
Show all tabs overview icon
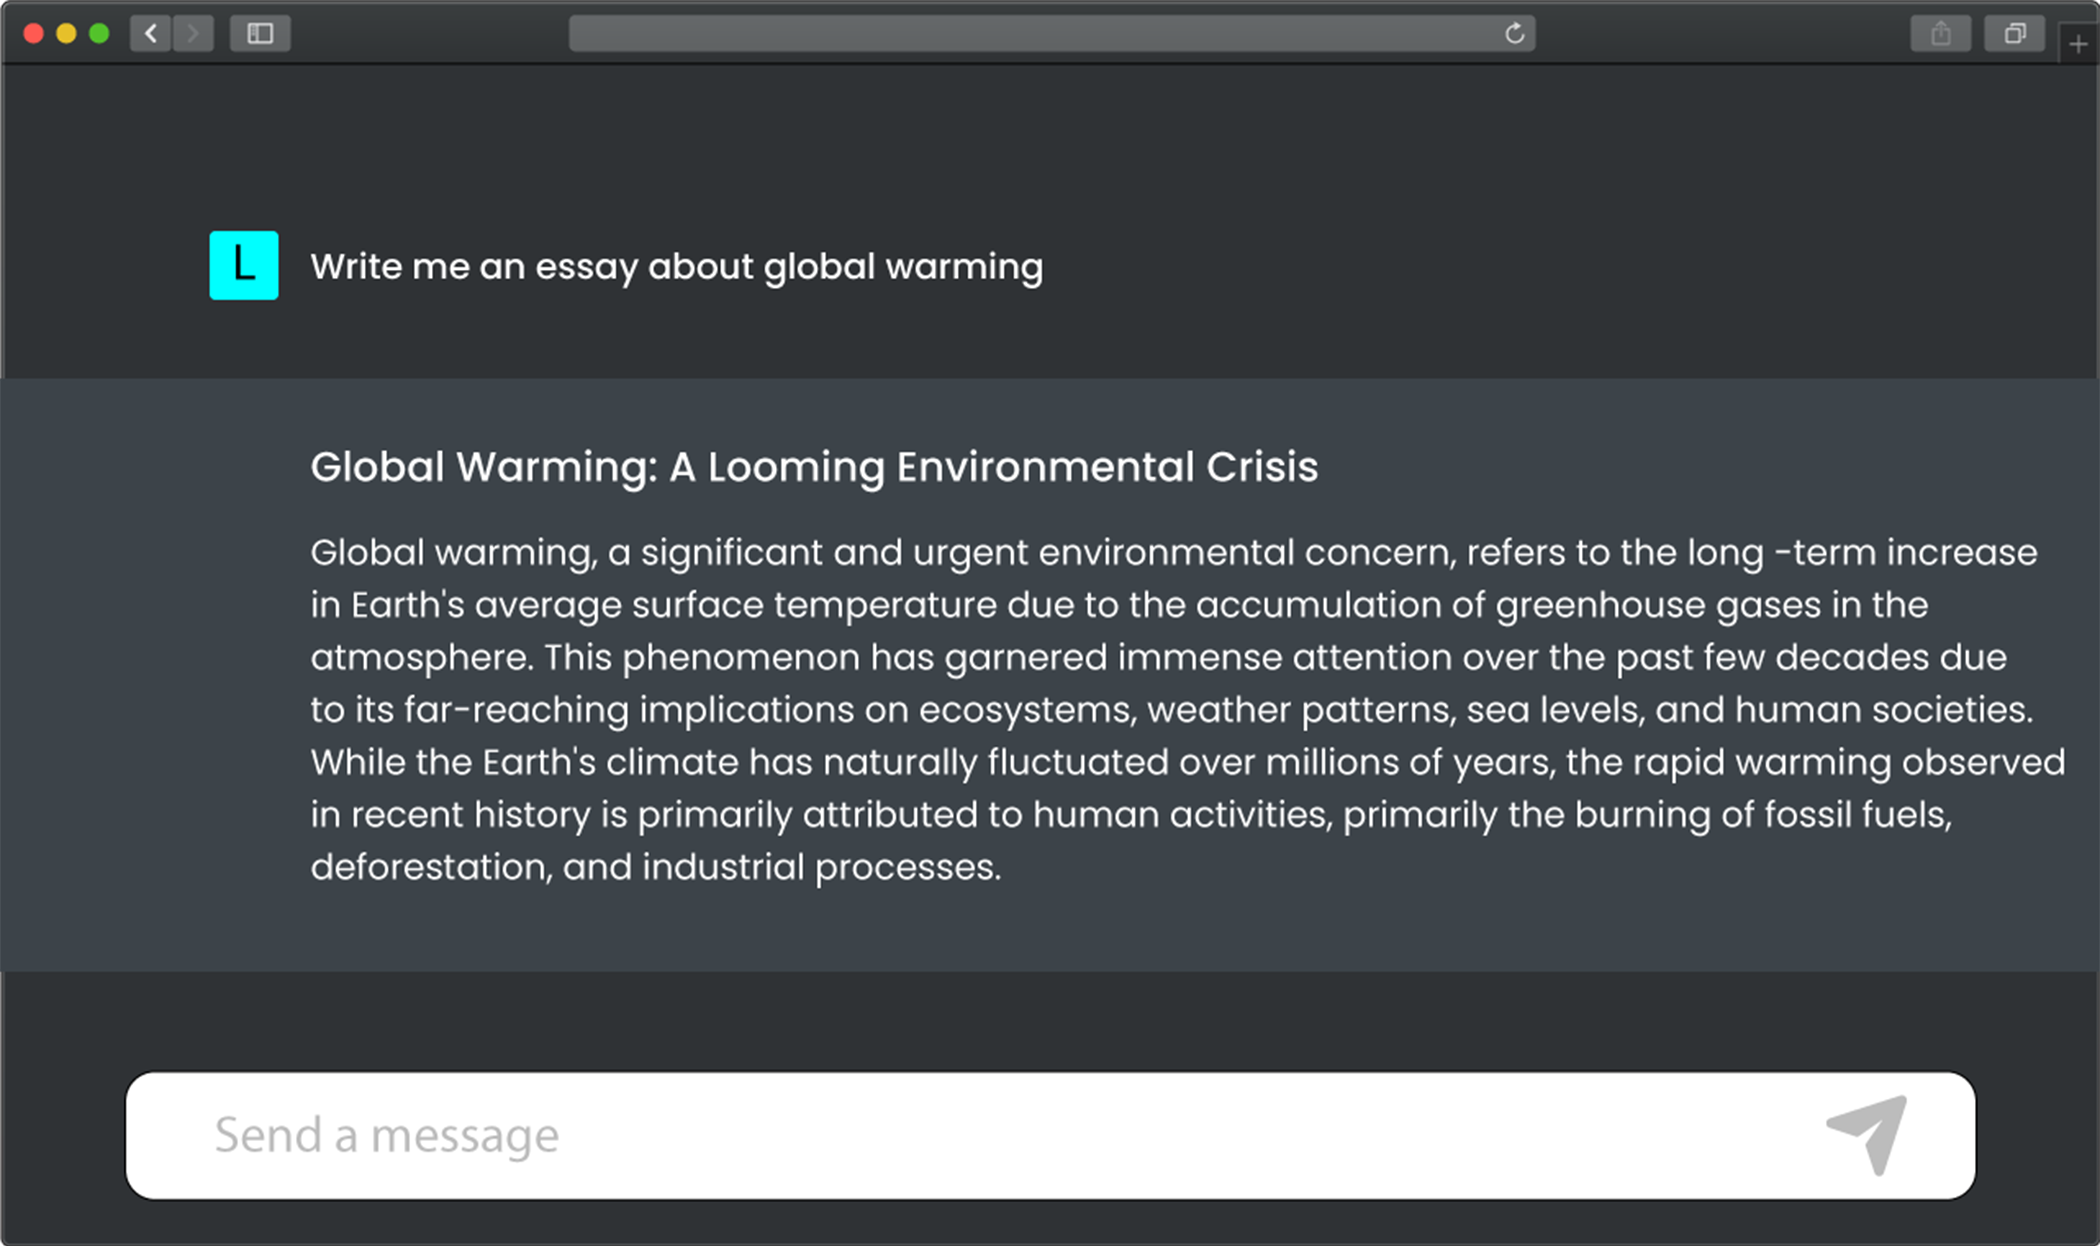pyautogui.click(x=2015, y=34)
